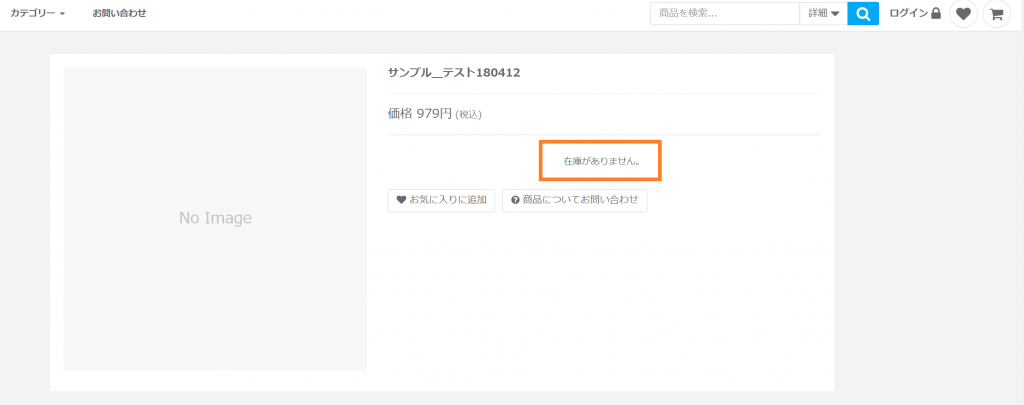Open favorites via header heart icon
Image resolution: width=1024 pixels, height=405 pixels.
pyautogui.click(x=963, y=14)
